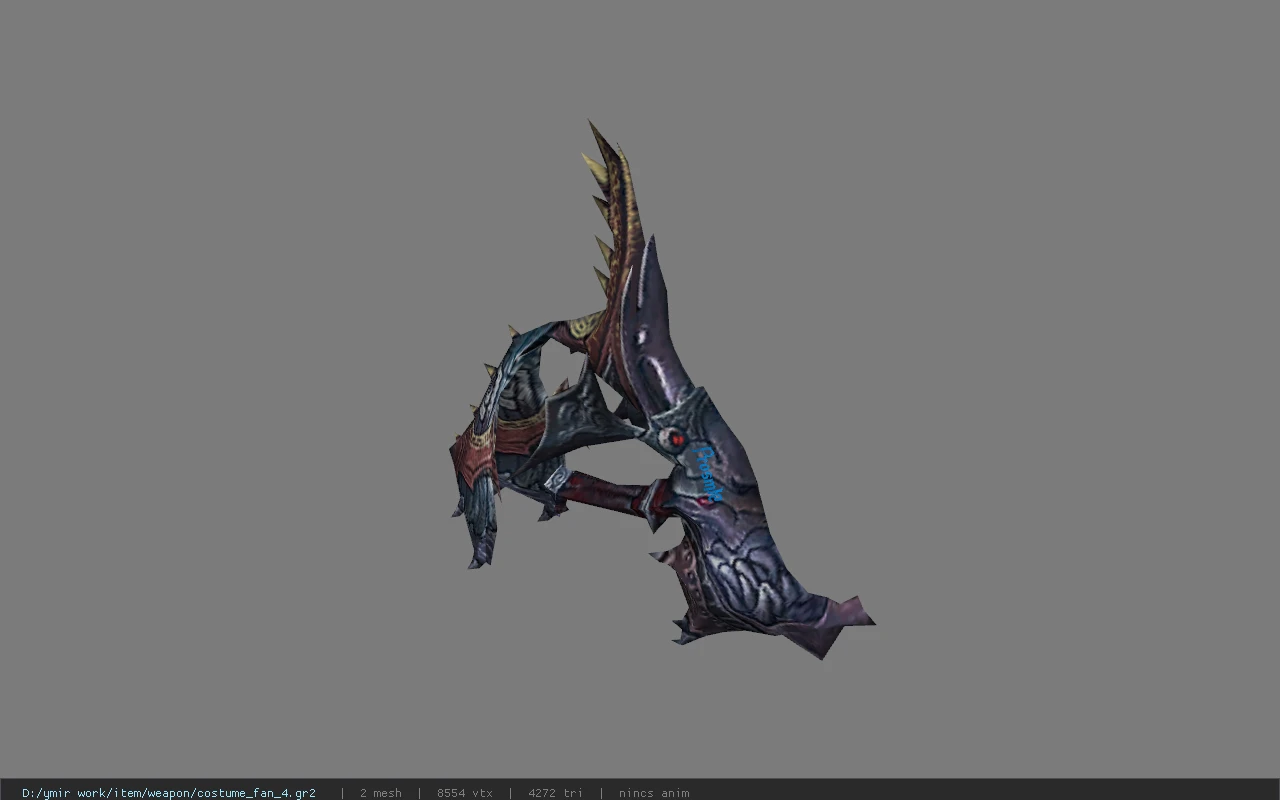Click the '4272 tri' triangle count
The width and height of the screenshot is (1280, 800).
(x=555, y=793)
